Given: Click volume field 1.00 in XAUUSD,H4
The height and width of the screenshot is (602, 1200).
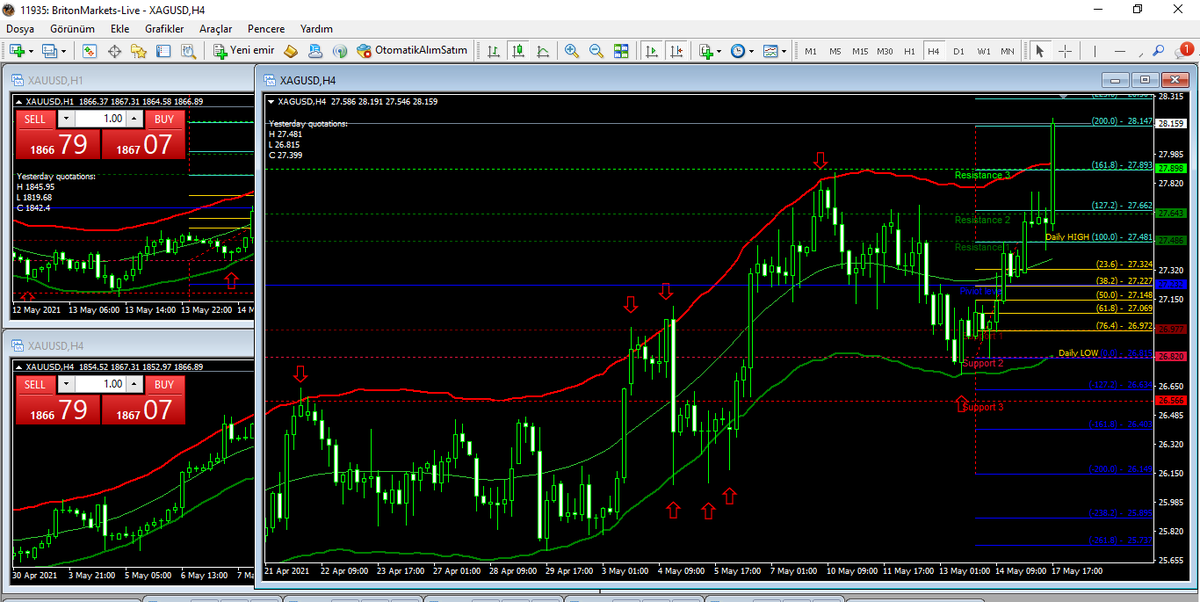Looking at the screenshot, I should (x=100, y=385).
